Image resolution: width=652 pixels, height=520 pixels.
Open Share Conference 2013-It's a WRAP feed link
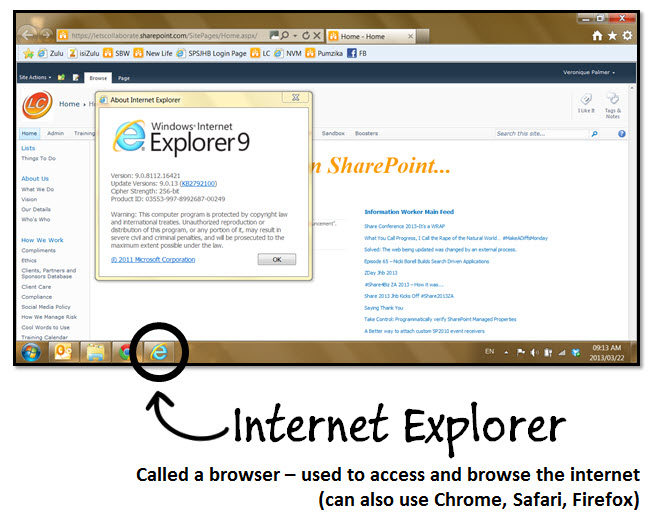(x=404, y=227)
